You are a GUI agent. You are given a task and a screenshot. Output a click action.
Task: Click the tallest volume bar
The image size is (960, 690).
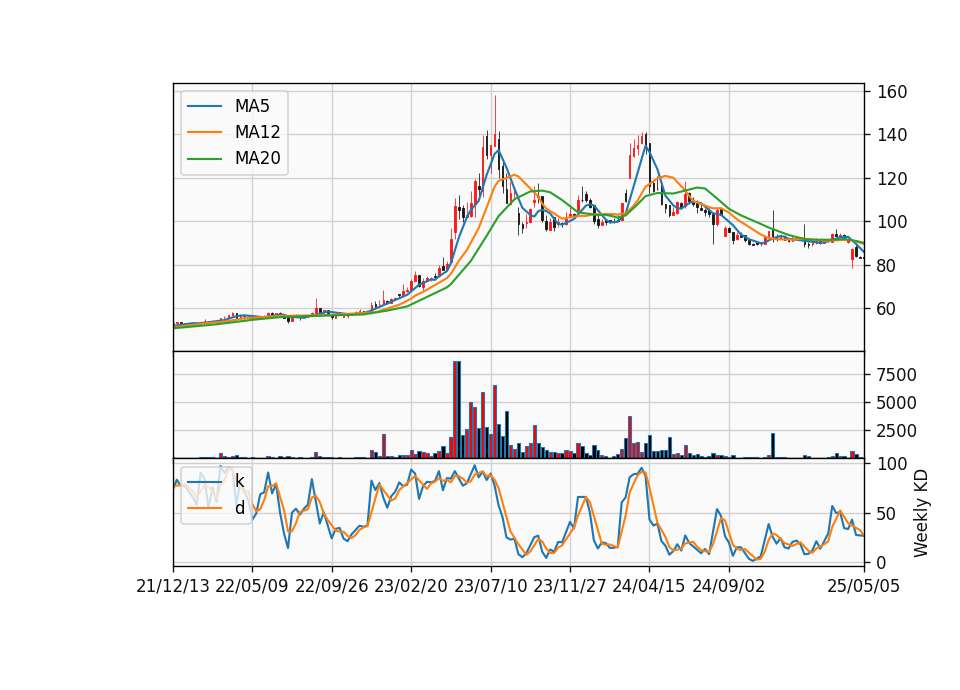[x=457, y=410]
